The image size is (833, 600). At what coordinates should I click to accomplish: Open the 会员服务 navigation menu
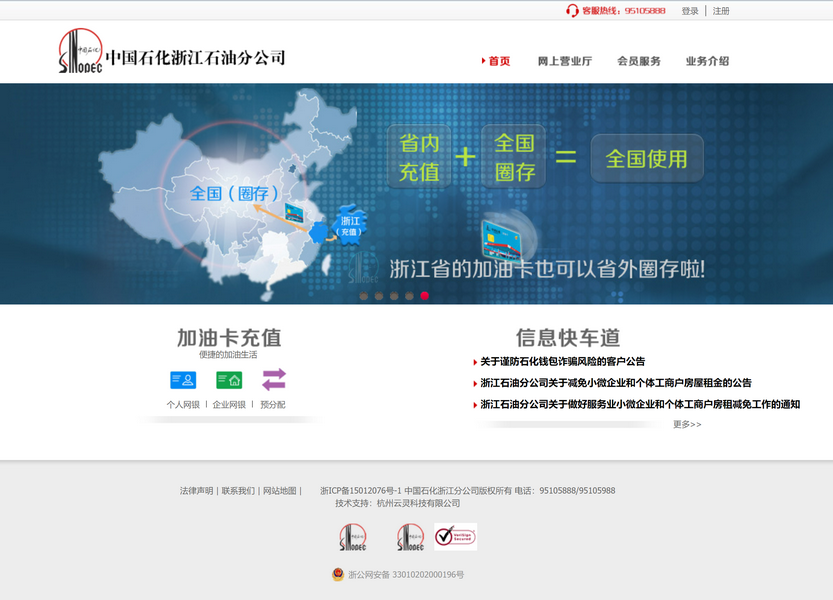(x=639, y=61)
